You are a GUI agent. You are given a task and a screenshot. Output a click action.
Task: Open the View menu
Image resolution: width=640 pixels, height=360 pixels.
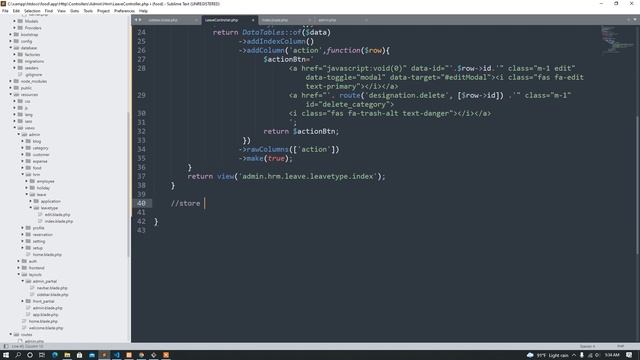click(x=61, y=11)
